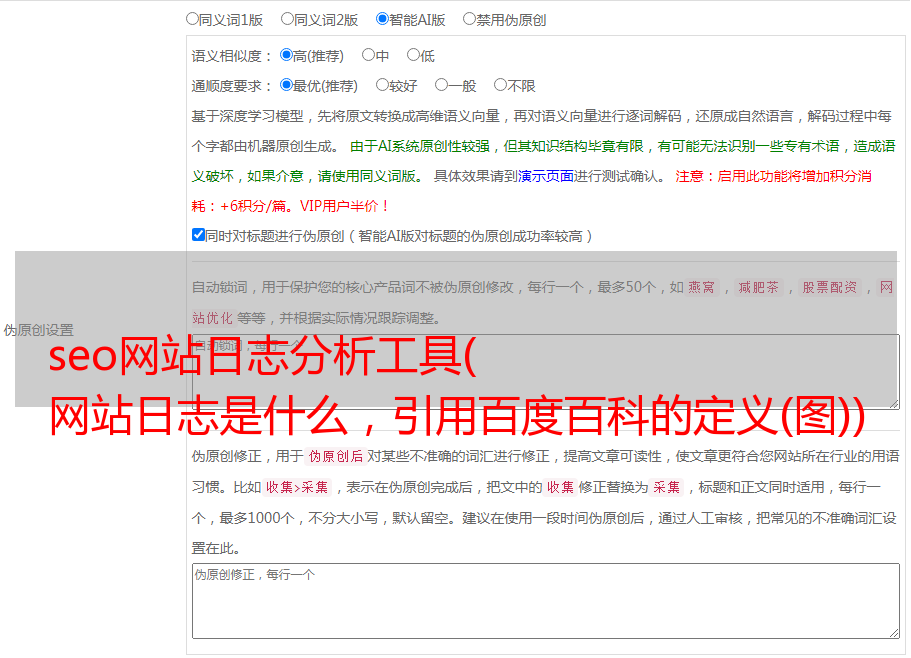
Task: Click the 减肥茶 example keyword tag
Action: click(x=758, y=287)
